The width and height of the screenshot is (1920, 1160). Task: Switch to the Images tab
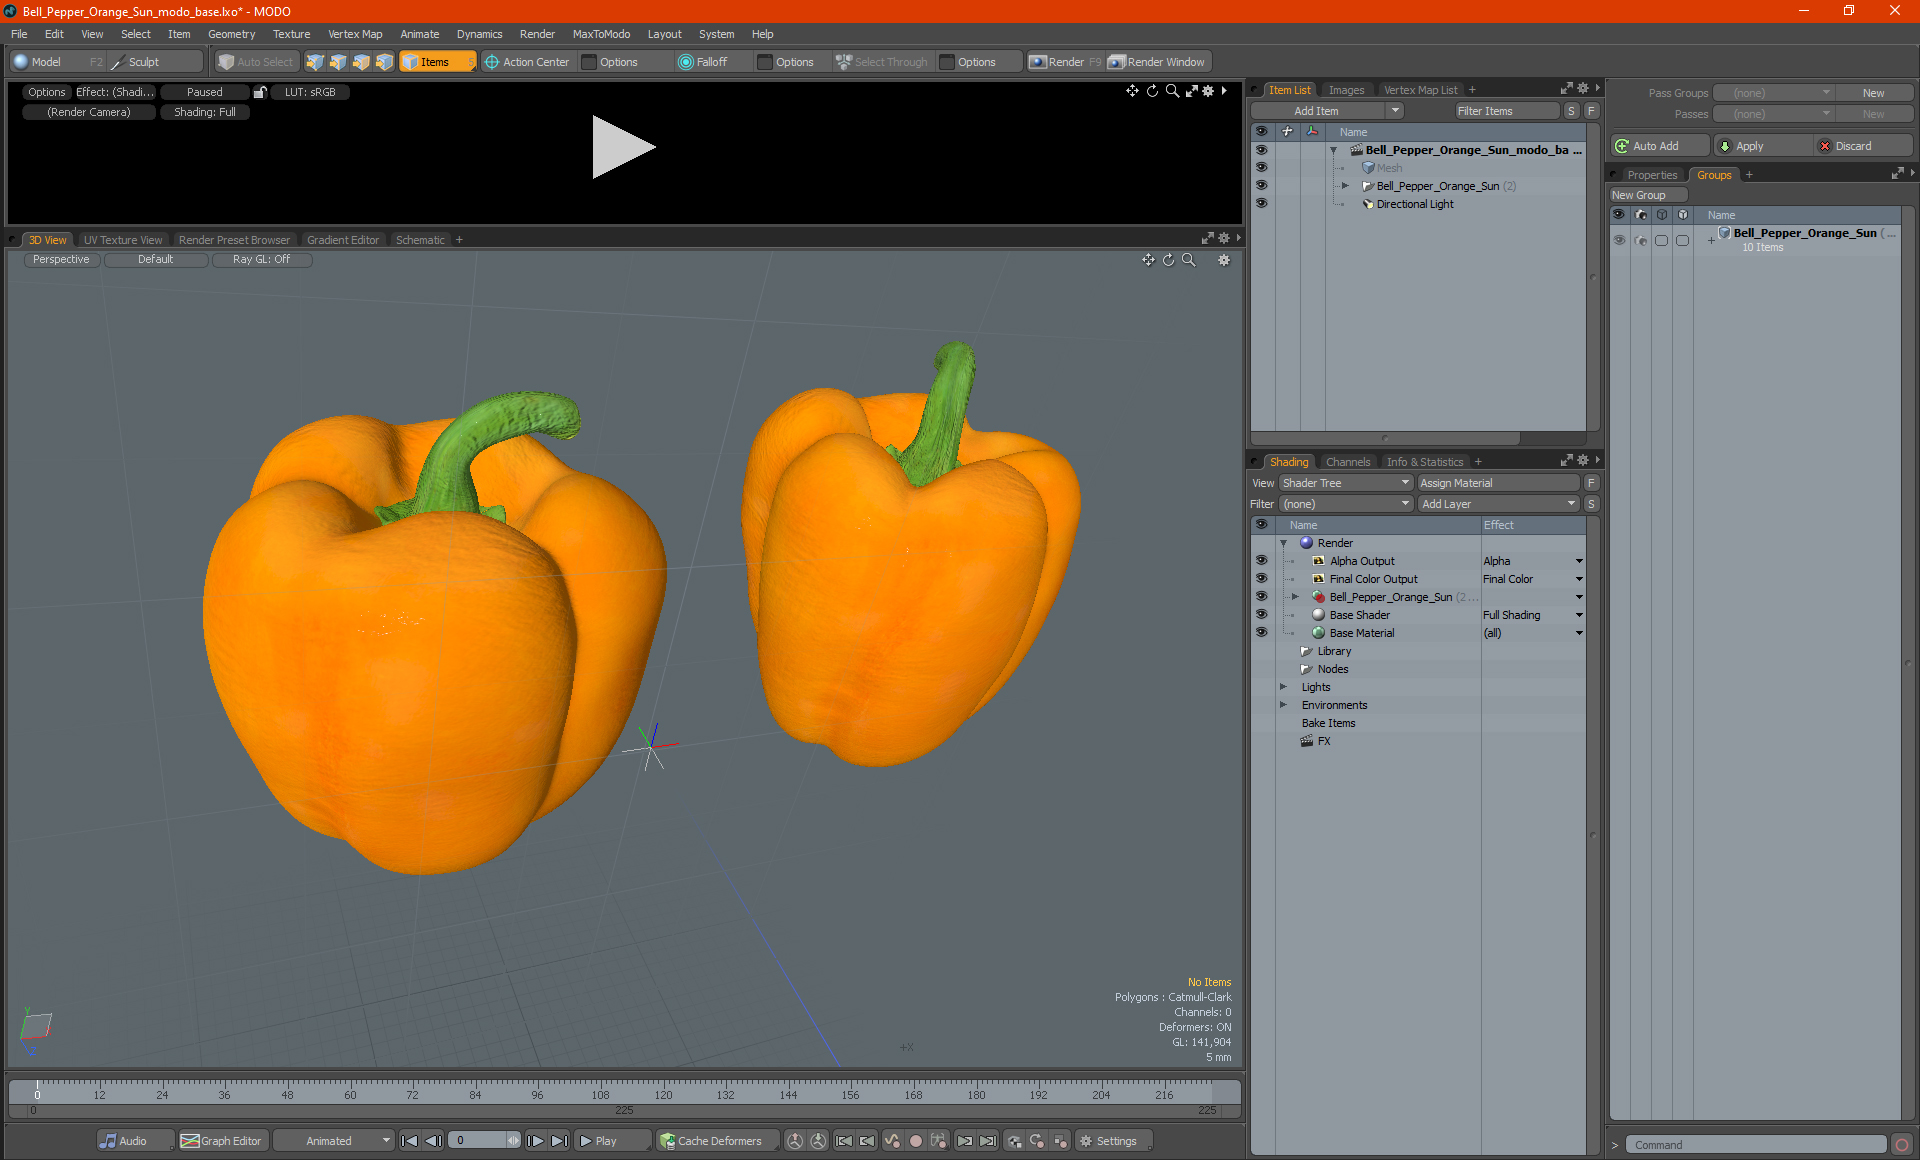click(x=1346, y=90)
